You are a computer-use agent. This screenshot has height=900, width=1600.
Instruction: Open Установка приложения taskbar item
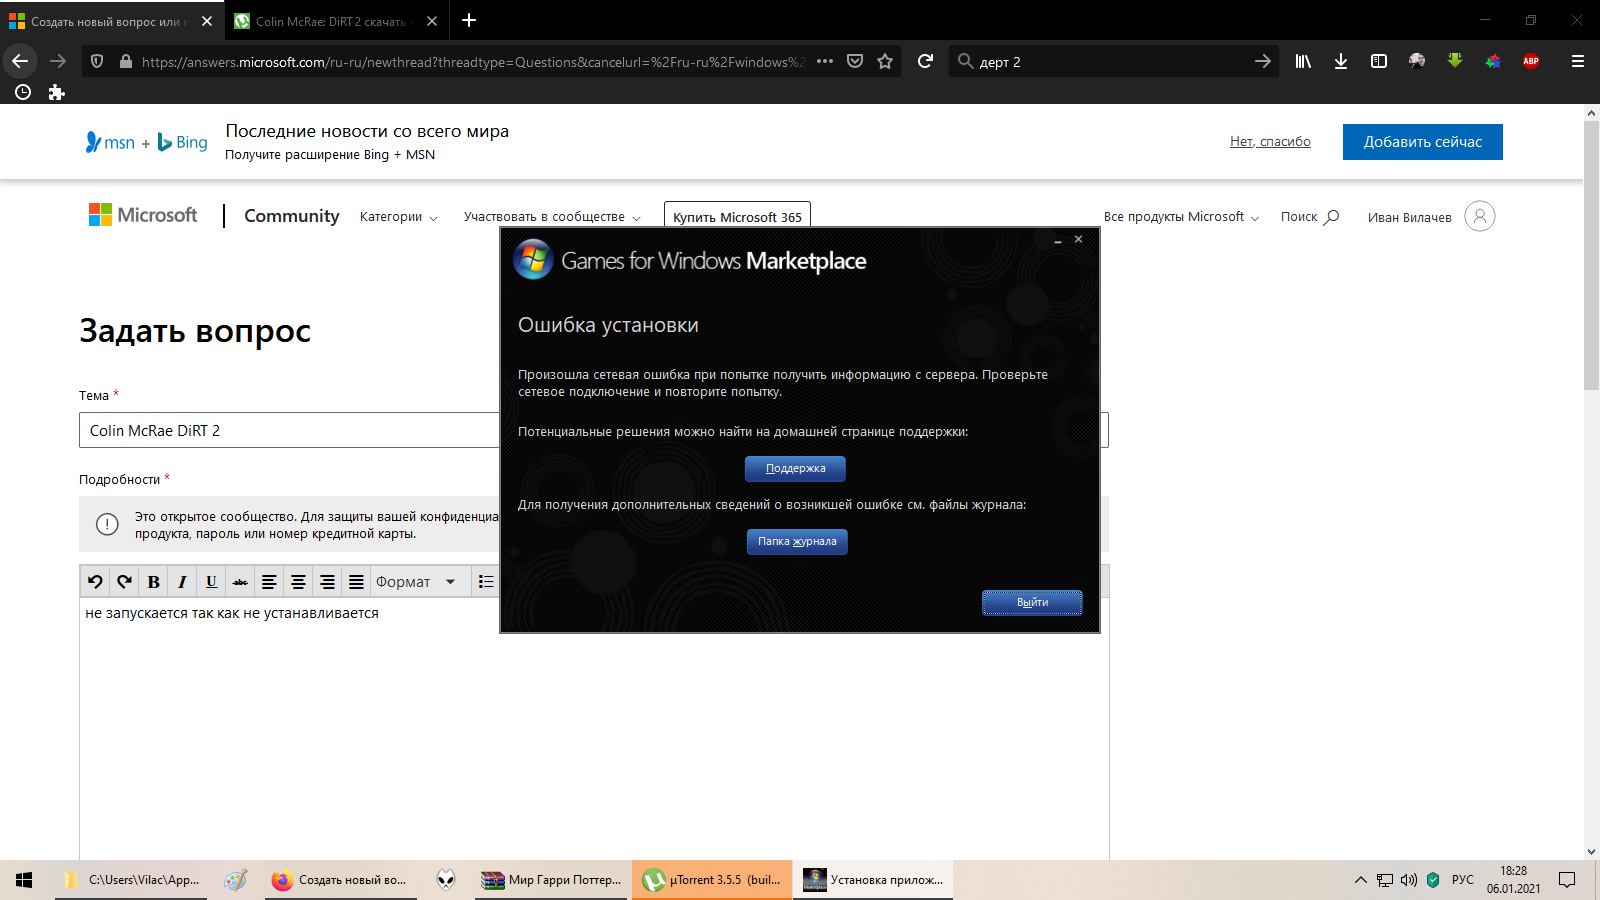click(873, 880)
